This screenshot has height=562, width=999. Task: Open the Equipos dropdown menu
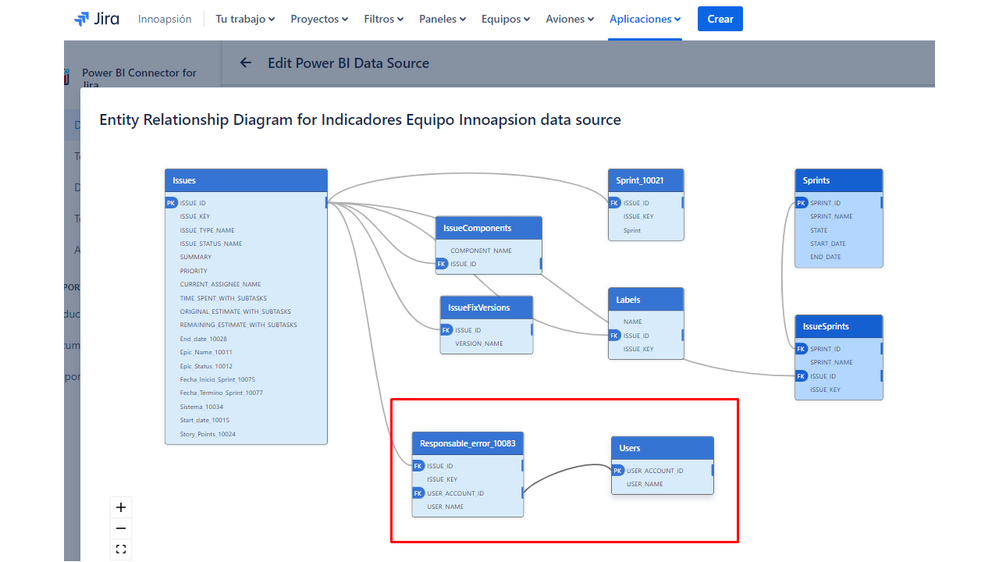point(505,19)
